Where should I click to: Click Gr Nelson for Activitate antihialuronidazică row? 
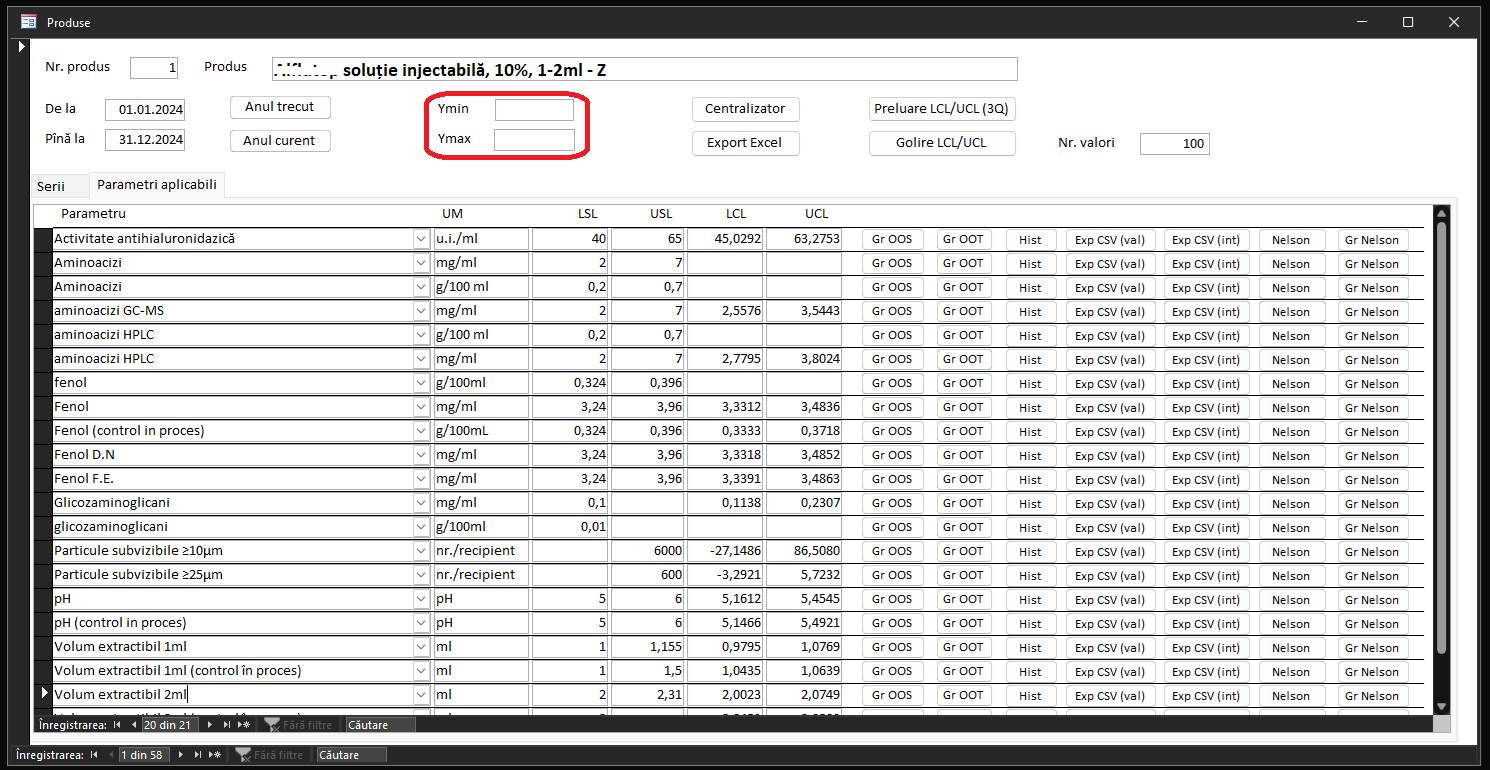pos(1373,239)
